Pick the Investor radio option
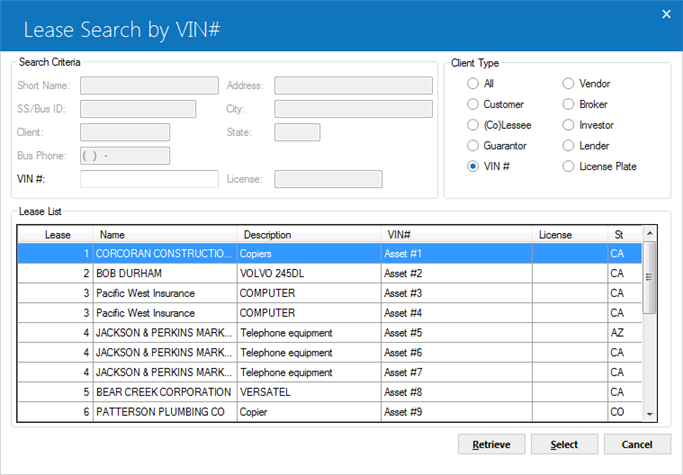The height and width of the screenshot is (475, 683). pyautogui.click(x=568, y=125)
